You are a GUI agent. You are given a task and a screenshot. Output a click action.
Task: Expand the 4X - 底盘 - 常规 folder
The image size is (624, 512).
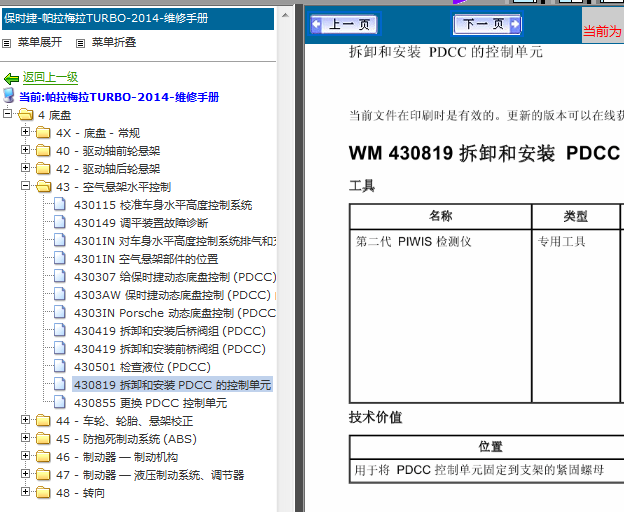click(x=25, y=131)
